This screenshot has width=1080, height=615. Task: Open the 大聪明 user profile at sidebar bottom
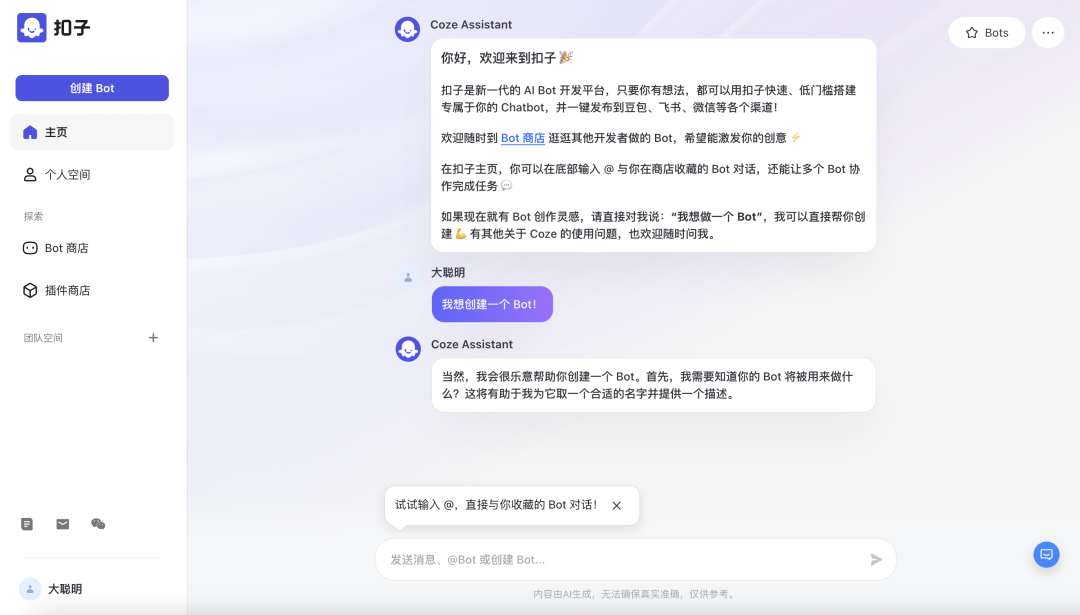point(52,589)
